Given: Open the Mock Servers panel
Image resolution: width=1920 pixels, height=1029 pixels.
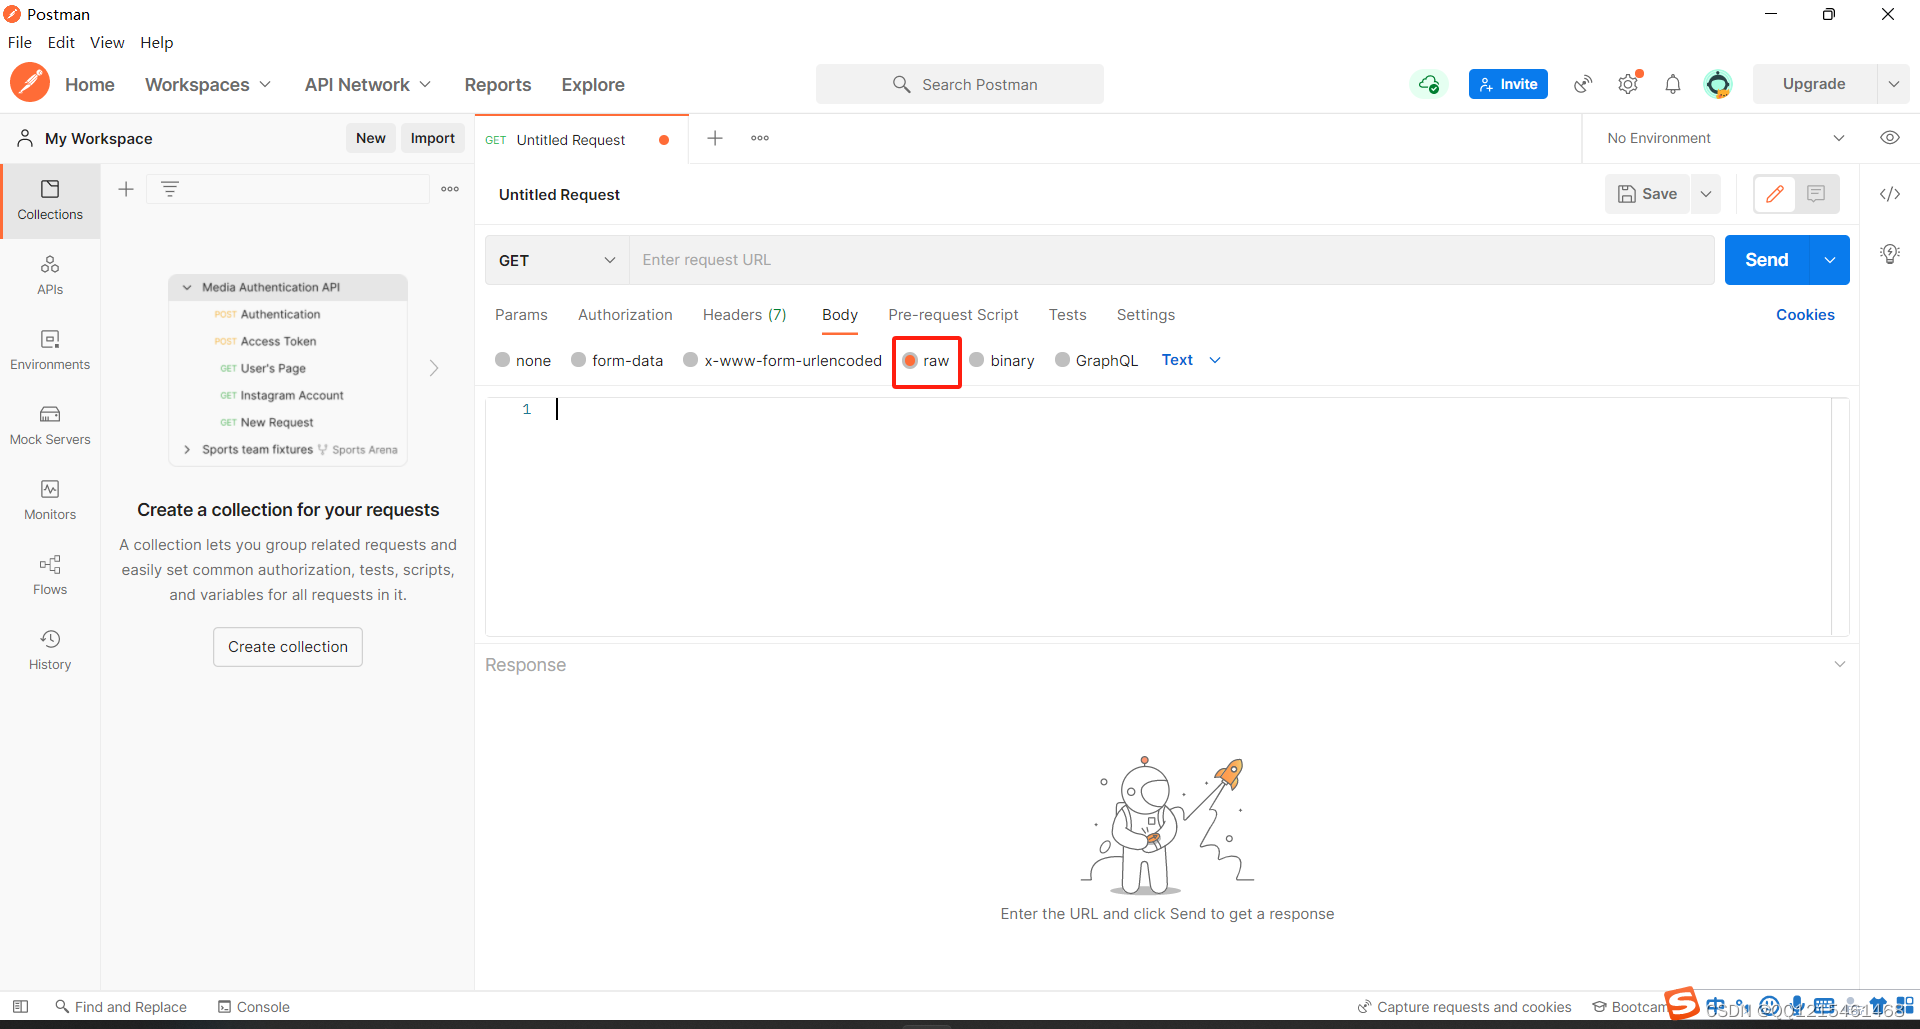Looking at the screenshot, I should 50,426.
